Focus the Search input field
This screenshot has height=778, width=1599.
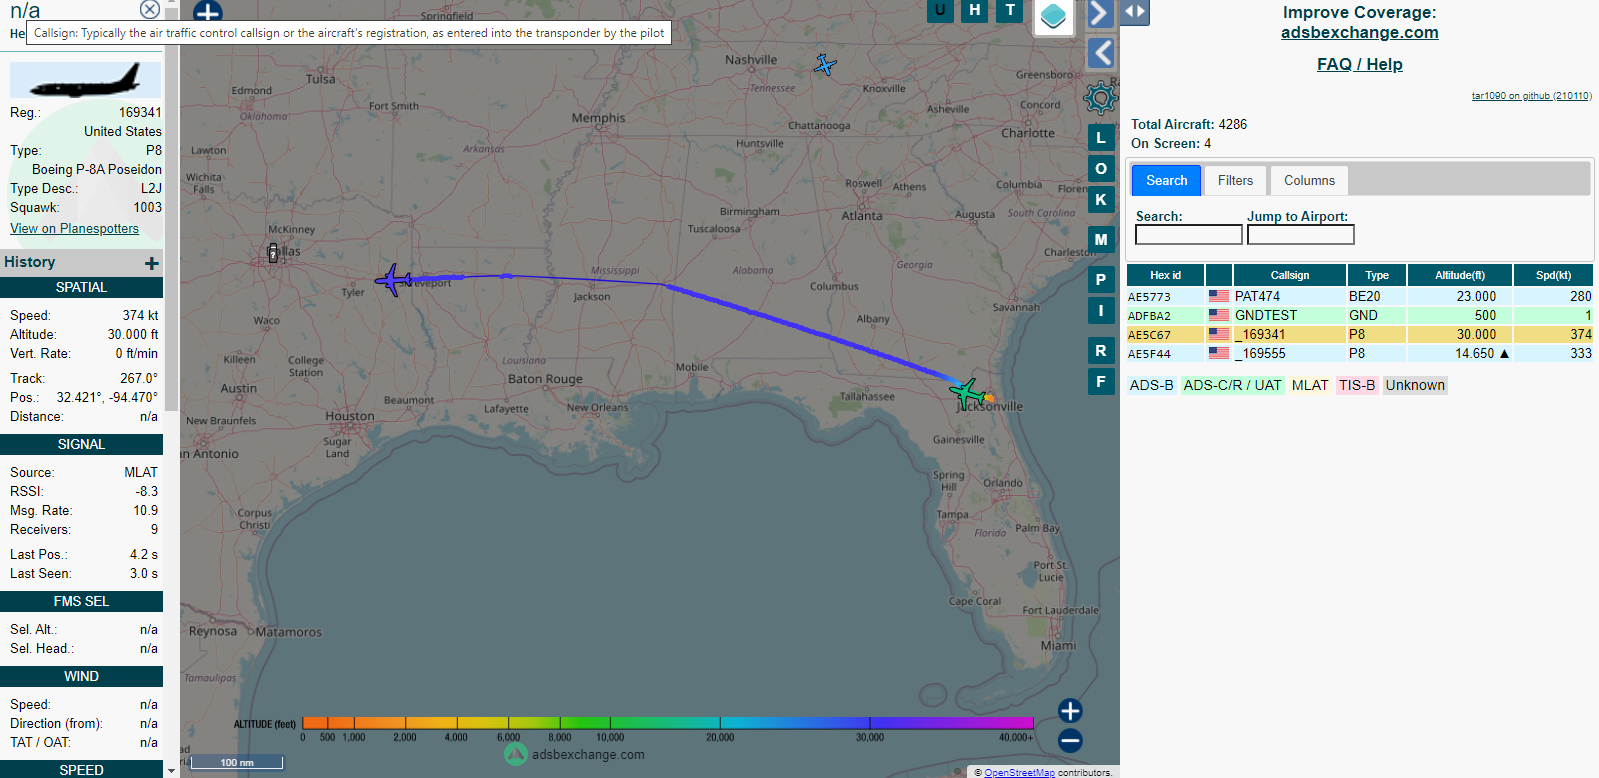[x=1189, y=234]
